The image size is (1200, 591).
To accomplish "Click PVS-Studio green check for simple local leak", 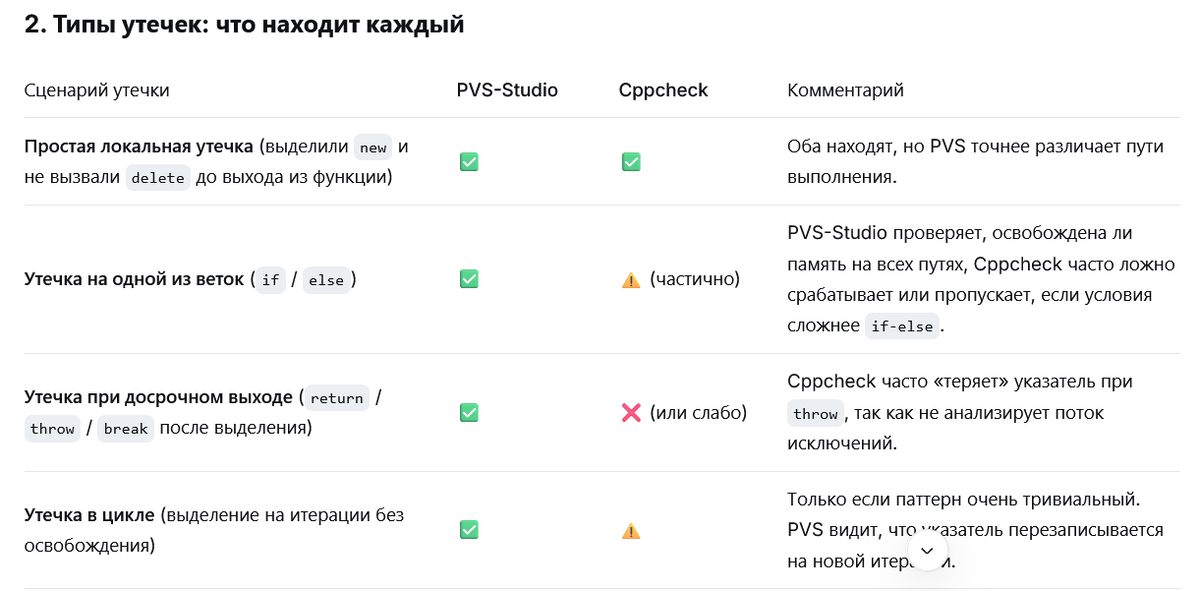I will click(468, 162).
